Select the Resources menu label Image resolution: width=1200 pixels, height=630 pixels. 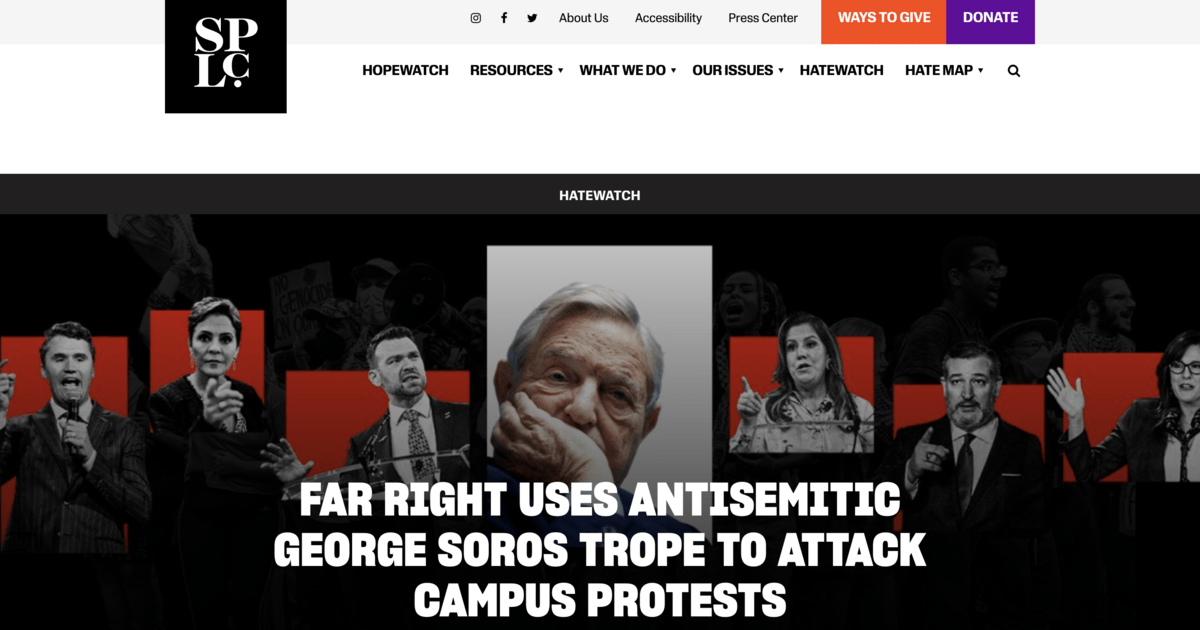[511, 70]
